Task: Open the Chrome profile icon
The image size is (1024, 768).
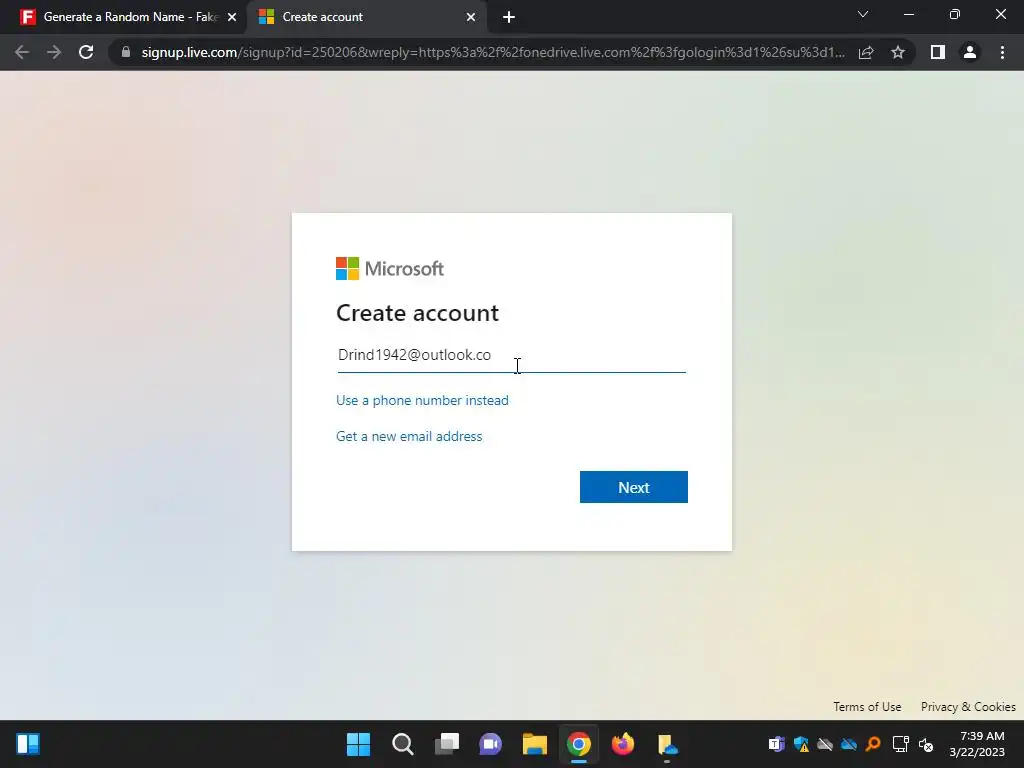Action: pos(970,52)
